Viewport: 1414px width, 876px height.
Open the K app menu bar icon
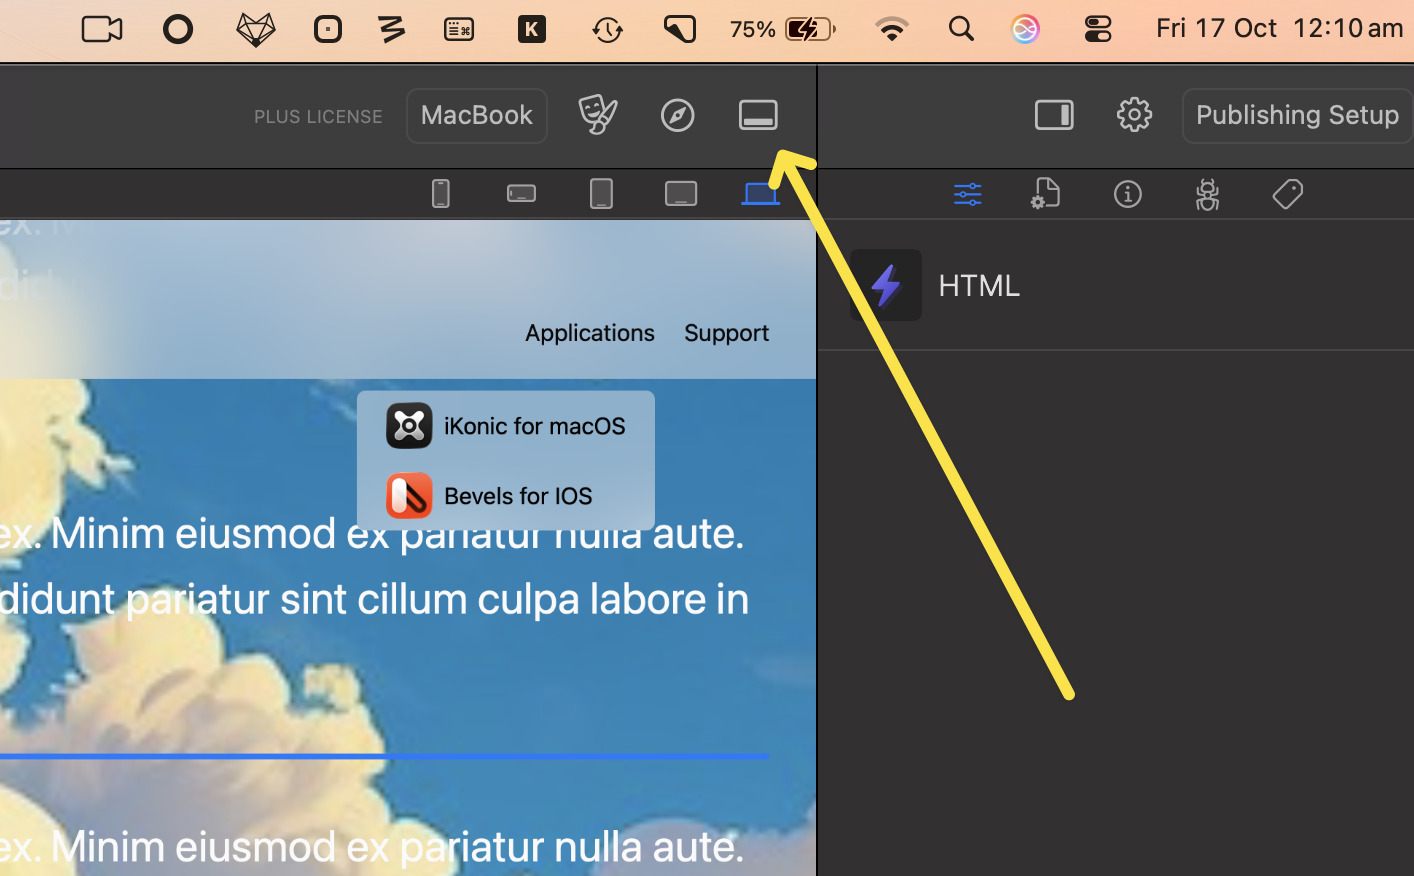[x=532, y=29]
